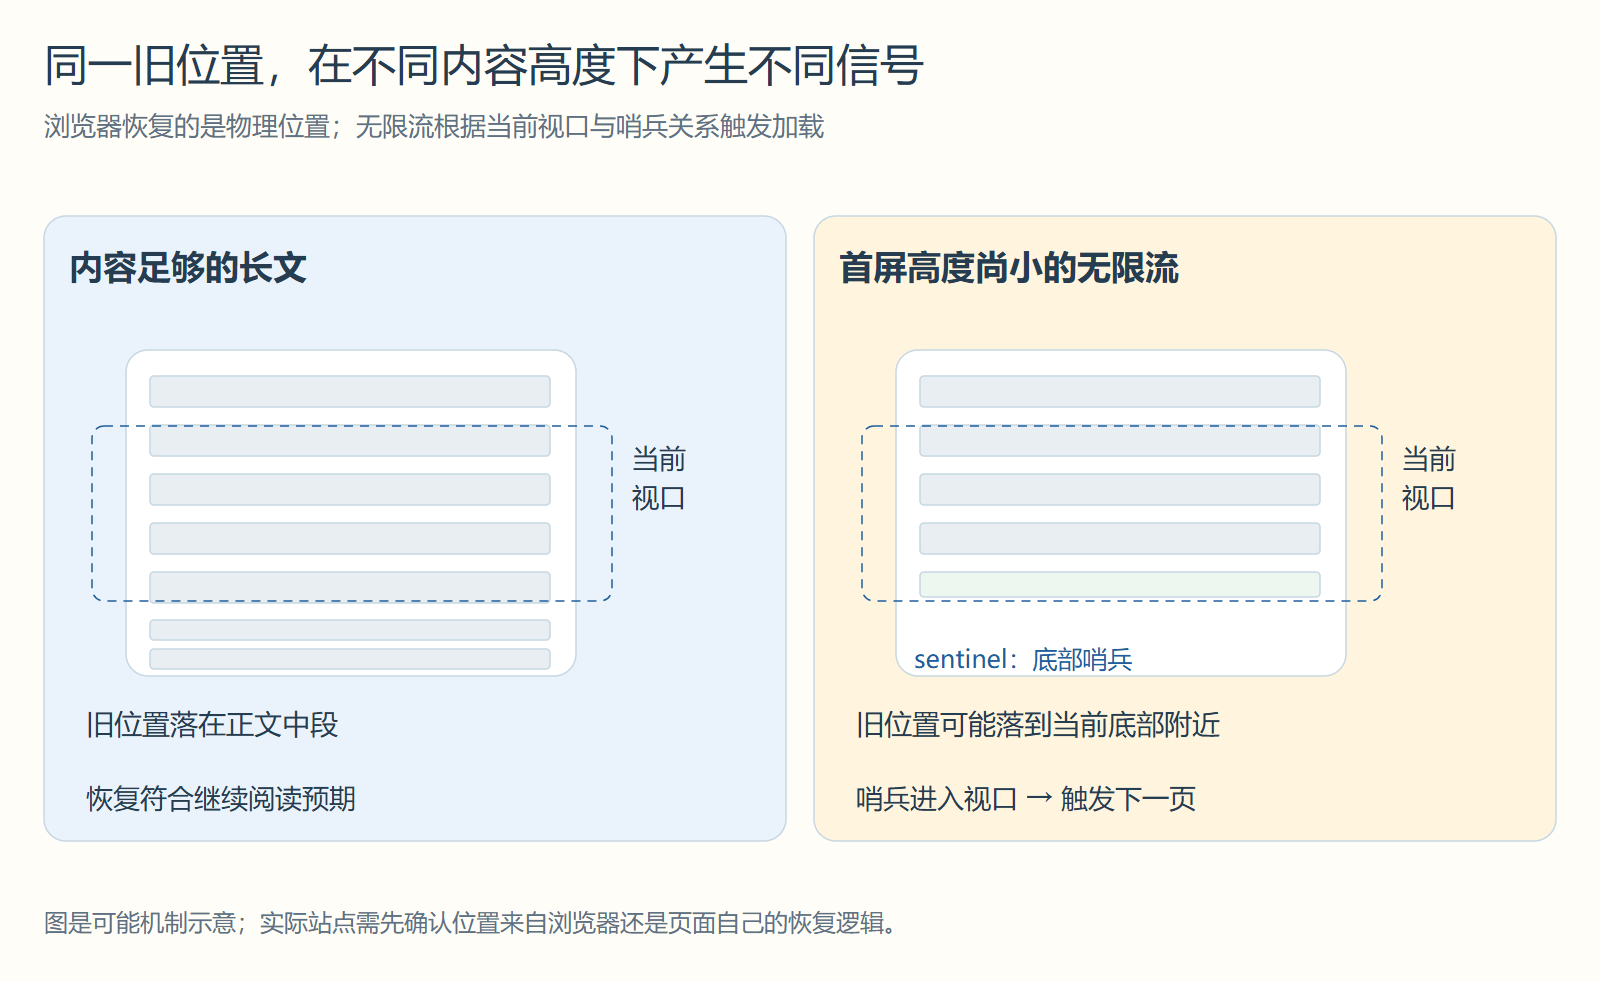Click the text 旧位置可能落到当前底部附近
This screenshot has width=1600, height=982.
coord(1038,725)
